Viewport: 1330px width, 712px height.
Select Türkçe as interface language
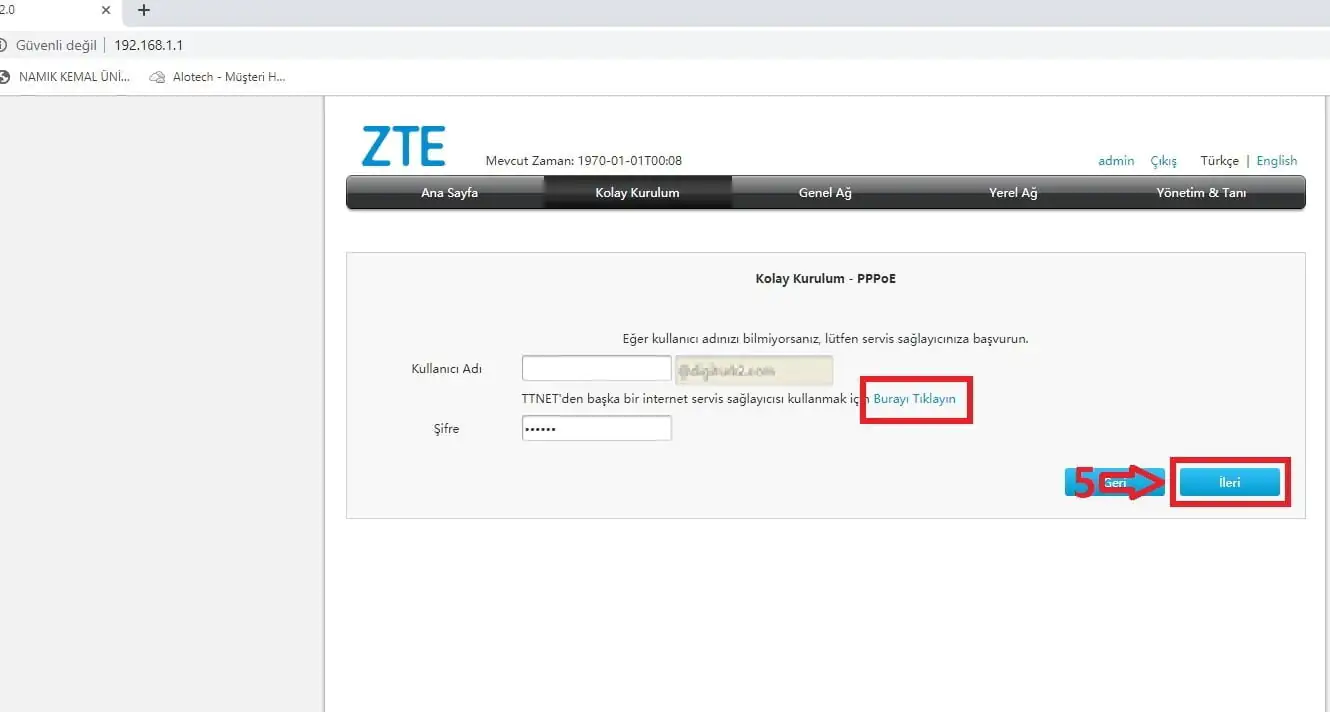point(1219,160)
